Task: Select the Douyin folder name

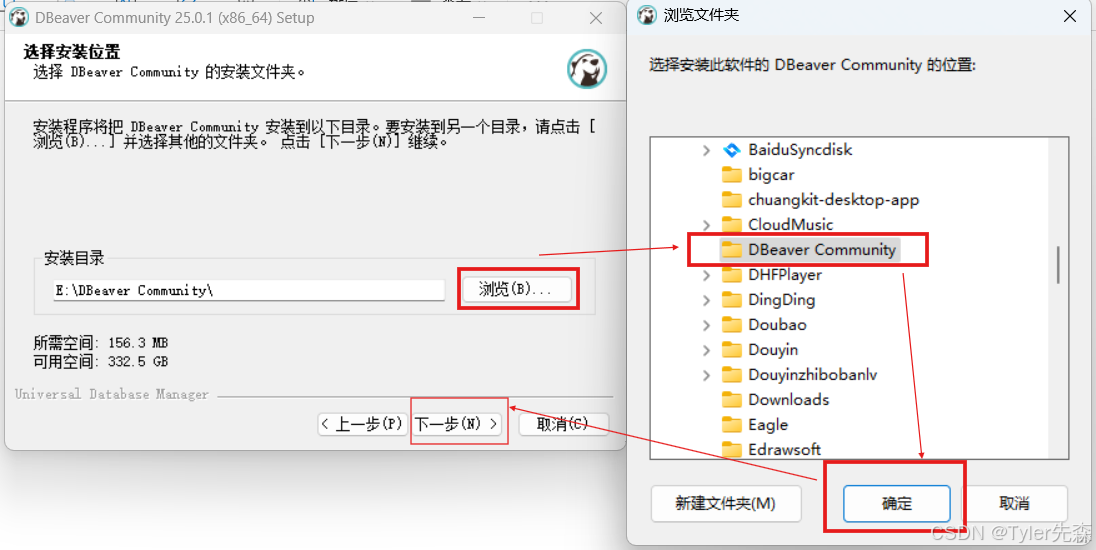Action: point(773,350)
